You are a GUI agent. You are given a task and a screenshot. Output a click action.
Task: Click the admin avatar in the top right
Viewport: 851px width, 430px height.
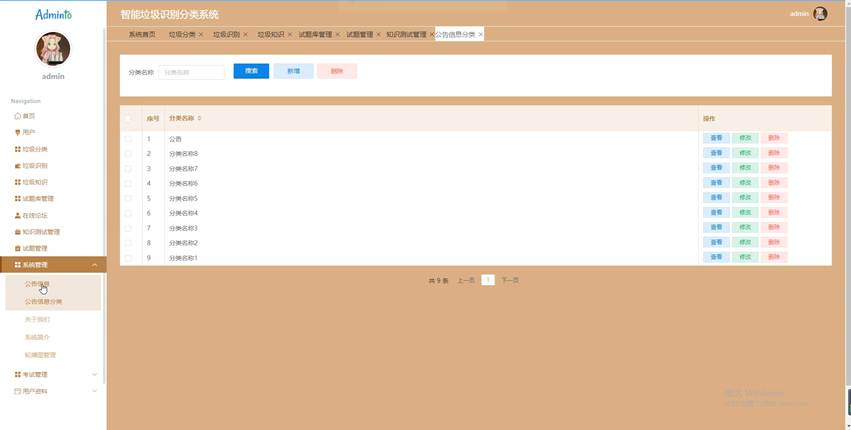click(x=820, y=14)
